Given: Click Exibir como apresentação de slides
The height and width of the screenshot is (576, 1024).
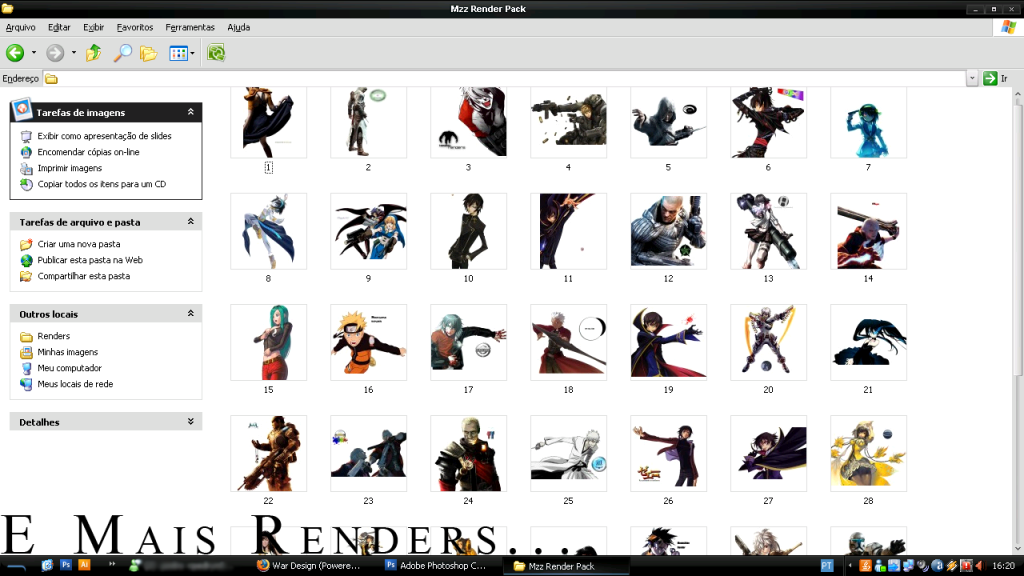Looking at the screenshot, I should click(x=104, y=136).
